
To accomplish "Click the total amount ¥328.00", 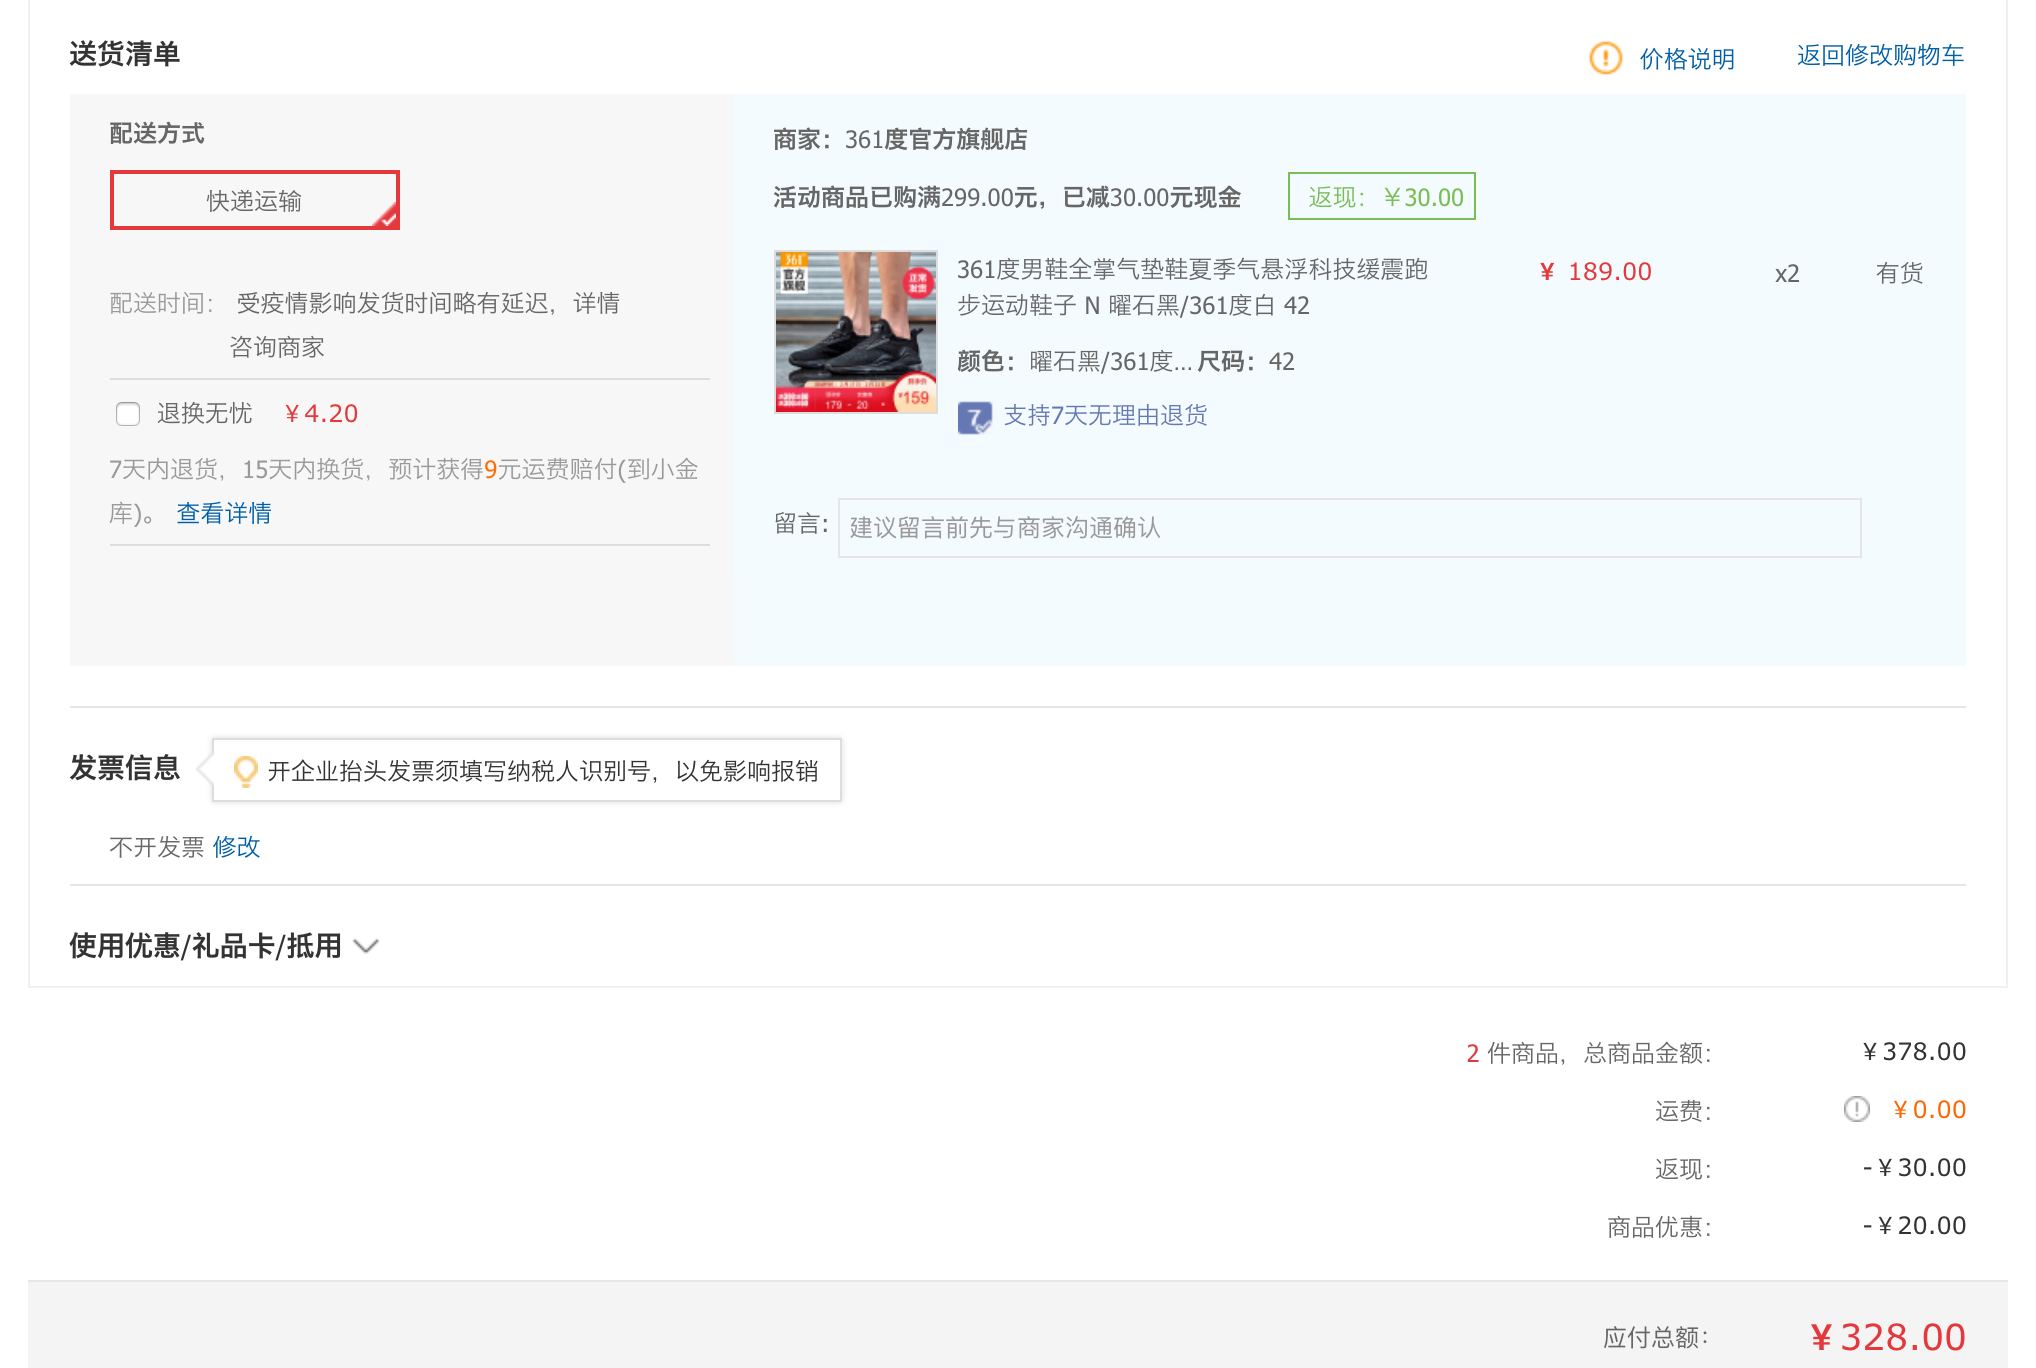I will pos(1888,1337).
